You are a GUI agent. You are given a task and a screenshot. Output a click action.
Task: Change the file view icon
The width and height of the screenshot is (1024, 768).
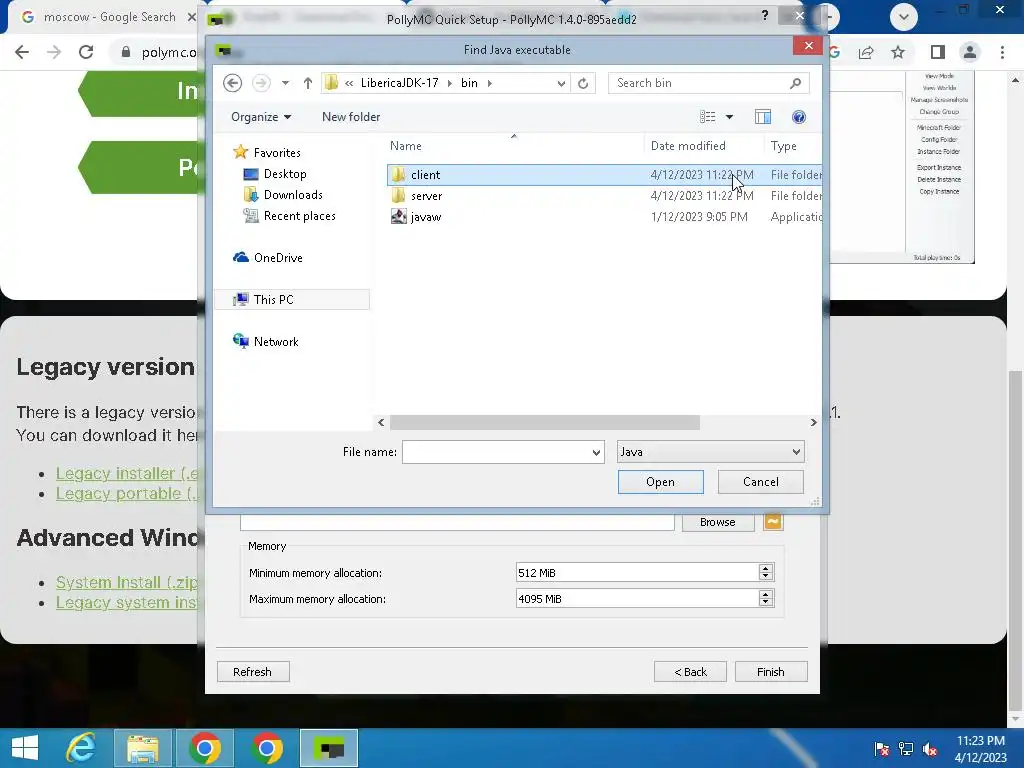(708, 117)
